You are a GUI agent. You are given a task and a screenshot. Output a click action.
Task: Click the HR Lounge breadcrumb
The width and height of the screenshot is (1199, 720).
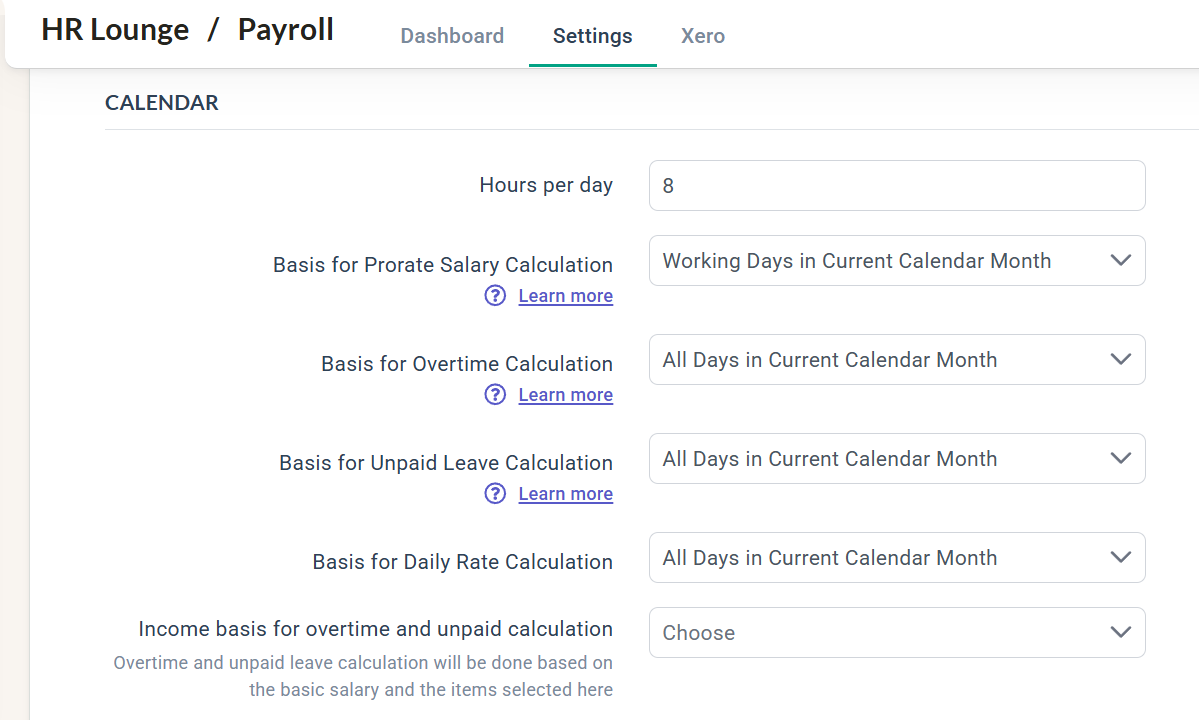pyautogui.click(x=114, y=29)
